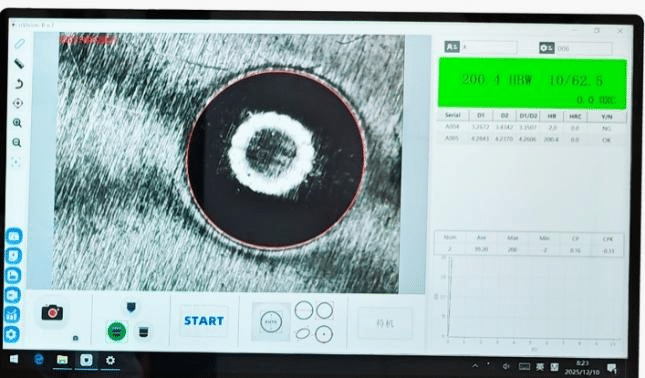Click the green hardness result display '200.4 HBW'
The height and width of the screenshot is (378, 645).
click(x=533, y=83)
